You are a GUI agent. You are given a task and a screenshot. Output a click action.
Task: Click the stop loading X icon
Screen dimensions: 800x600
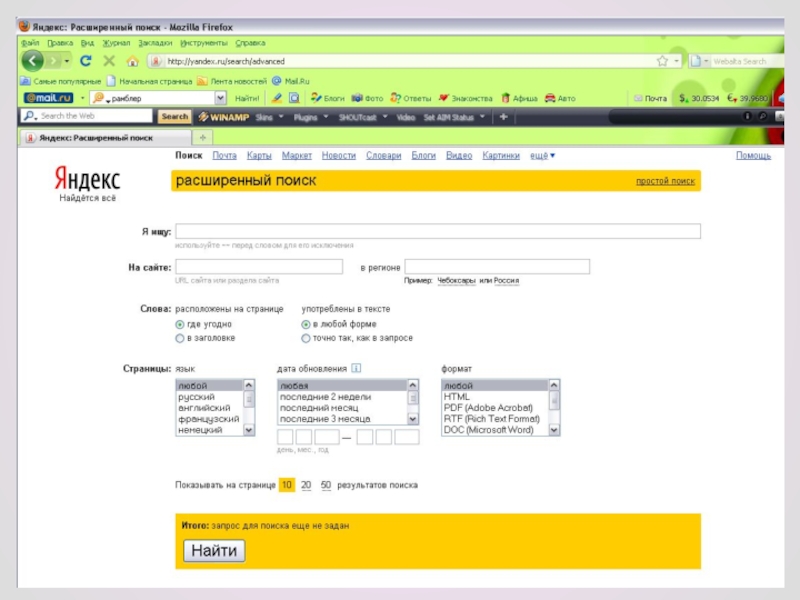109,61
